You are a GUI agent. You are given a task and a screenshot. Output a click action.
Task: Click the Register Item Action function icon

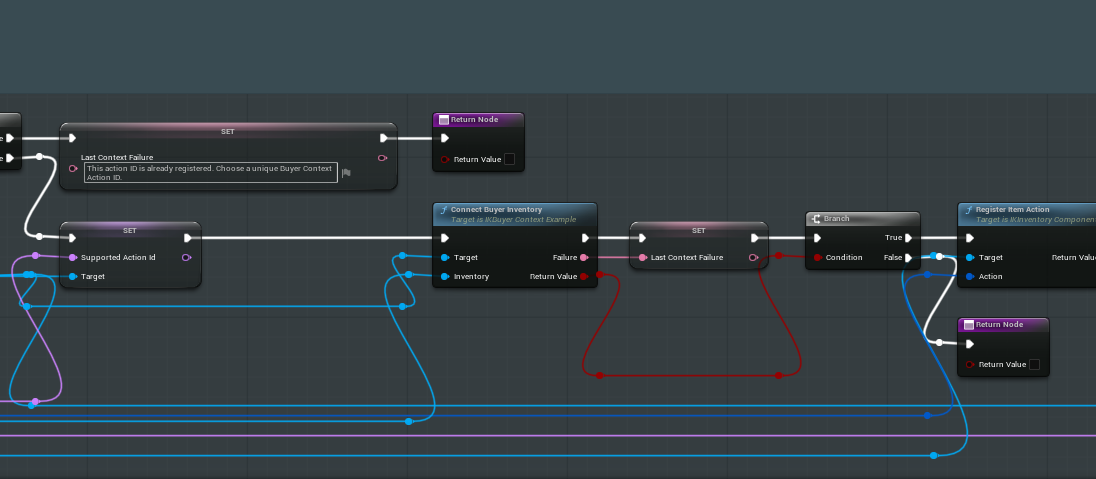point(968,210)
